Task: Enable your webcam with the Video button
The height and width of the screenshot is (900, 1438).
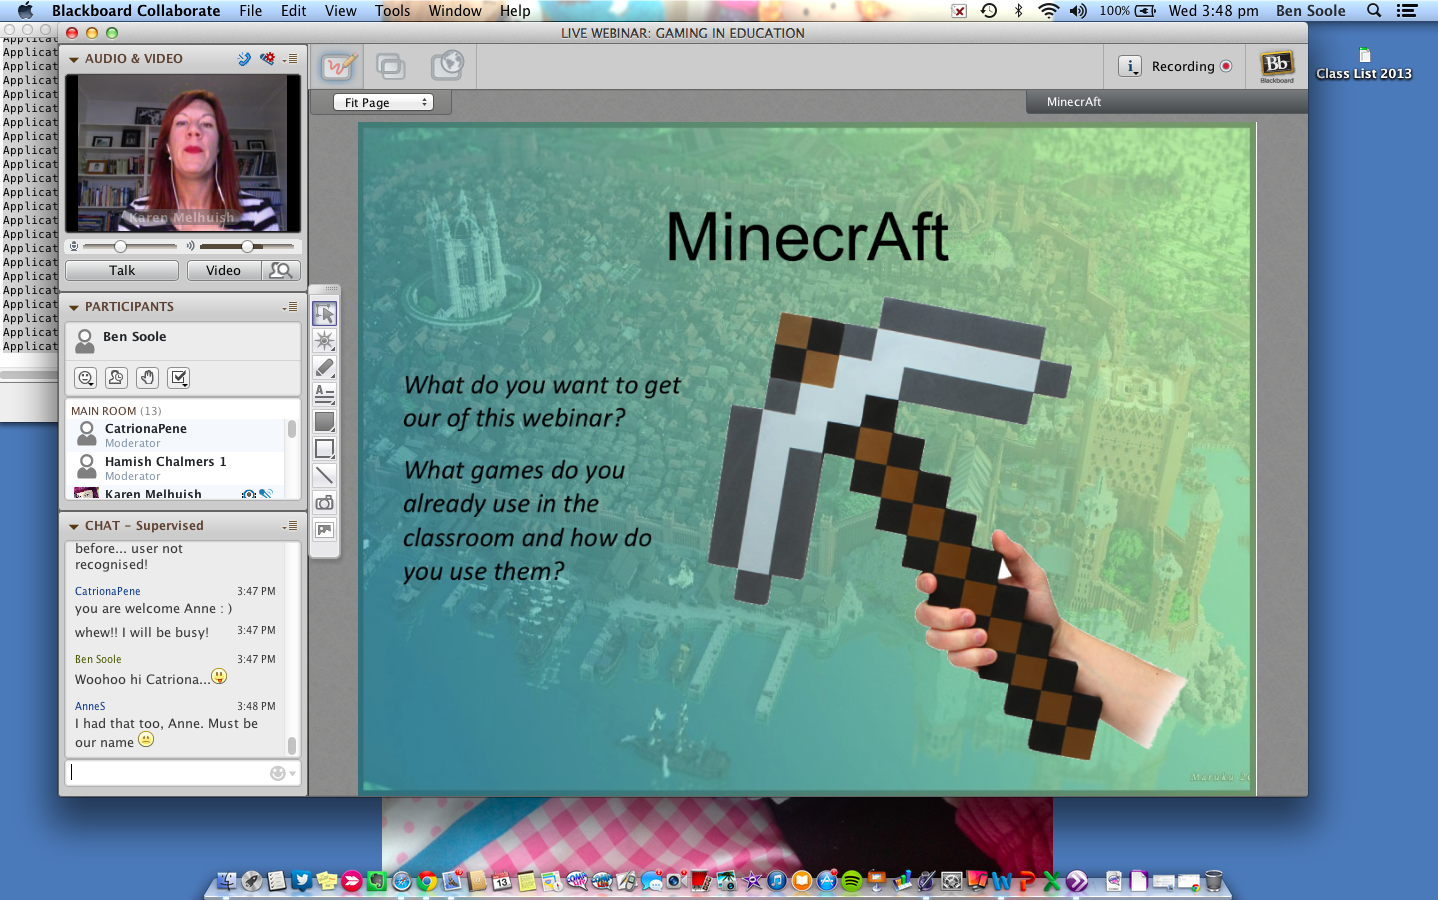Action: point(224,270)
